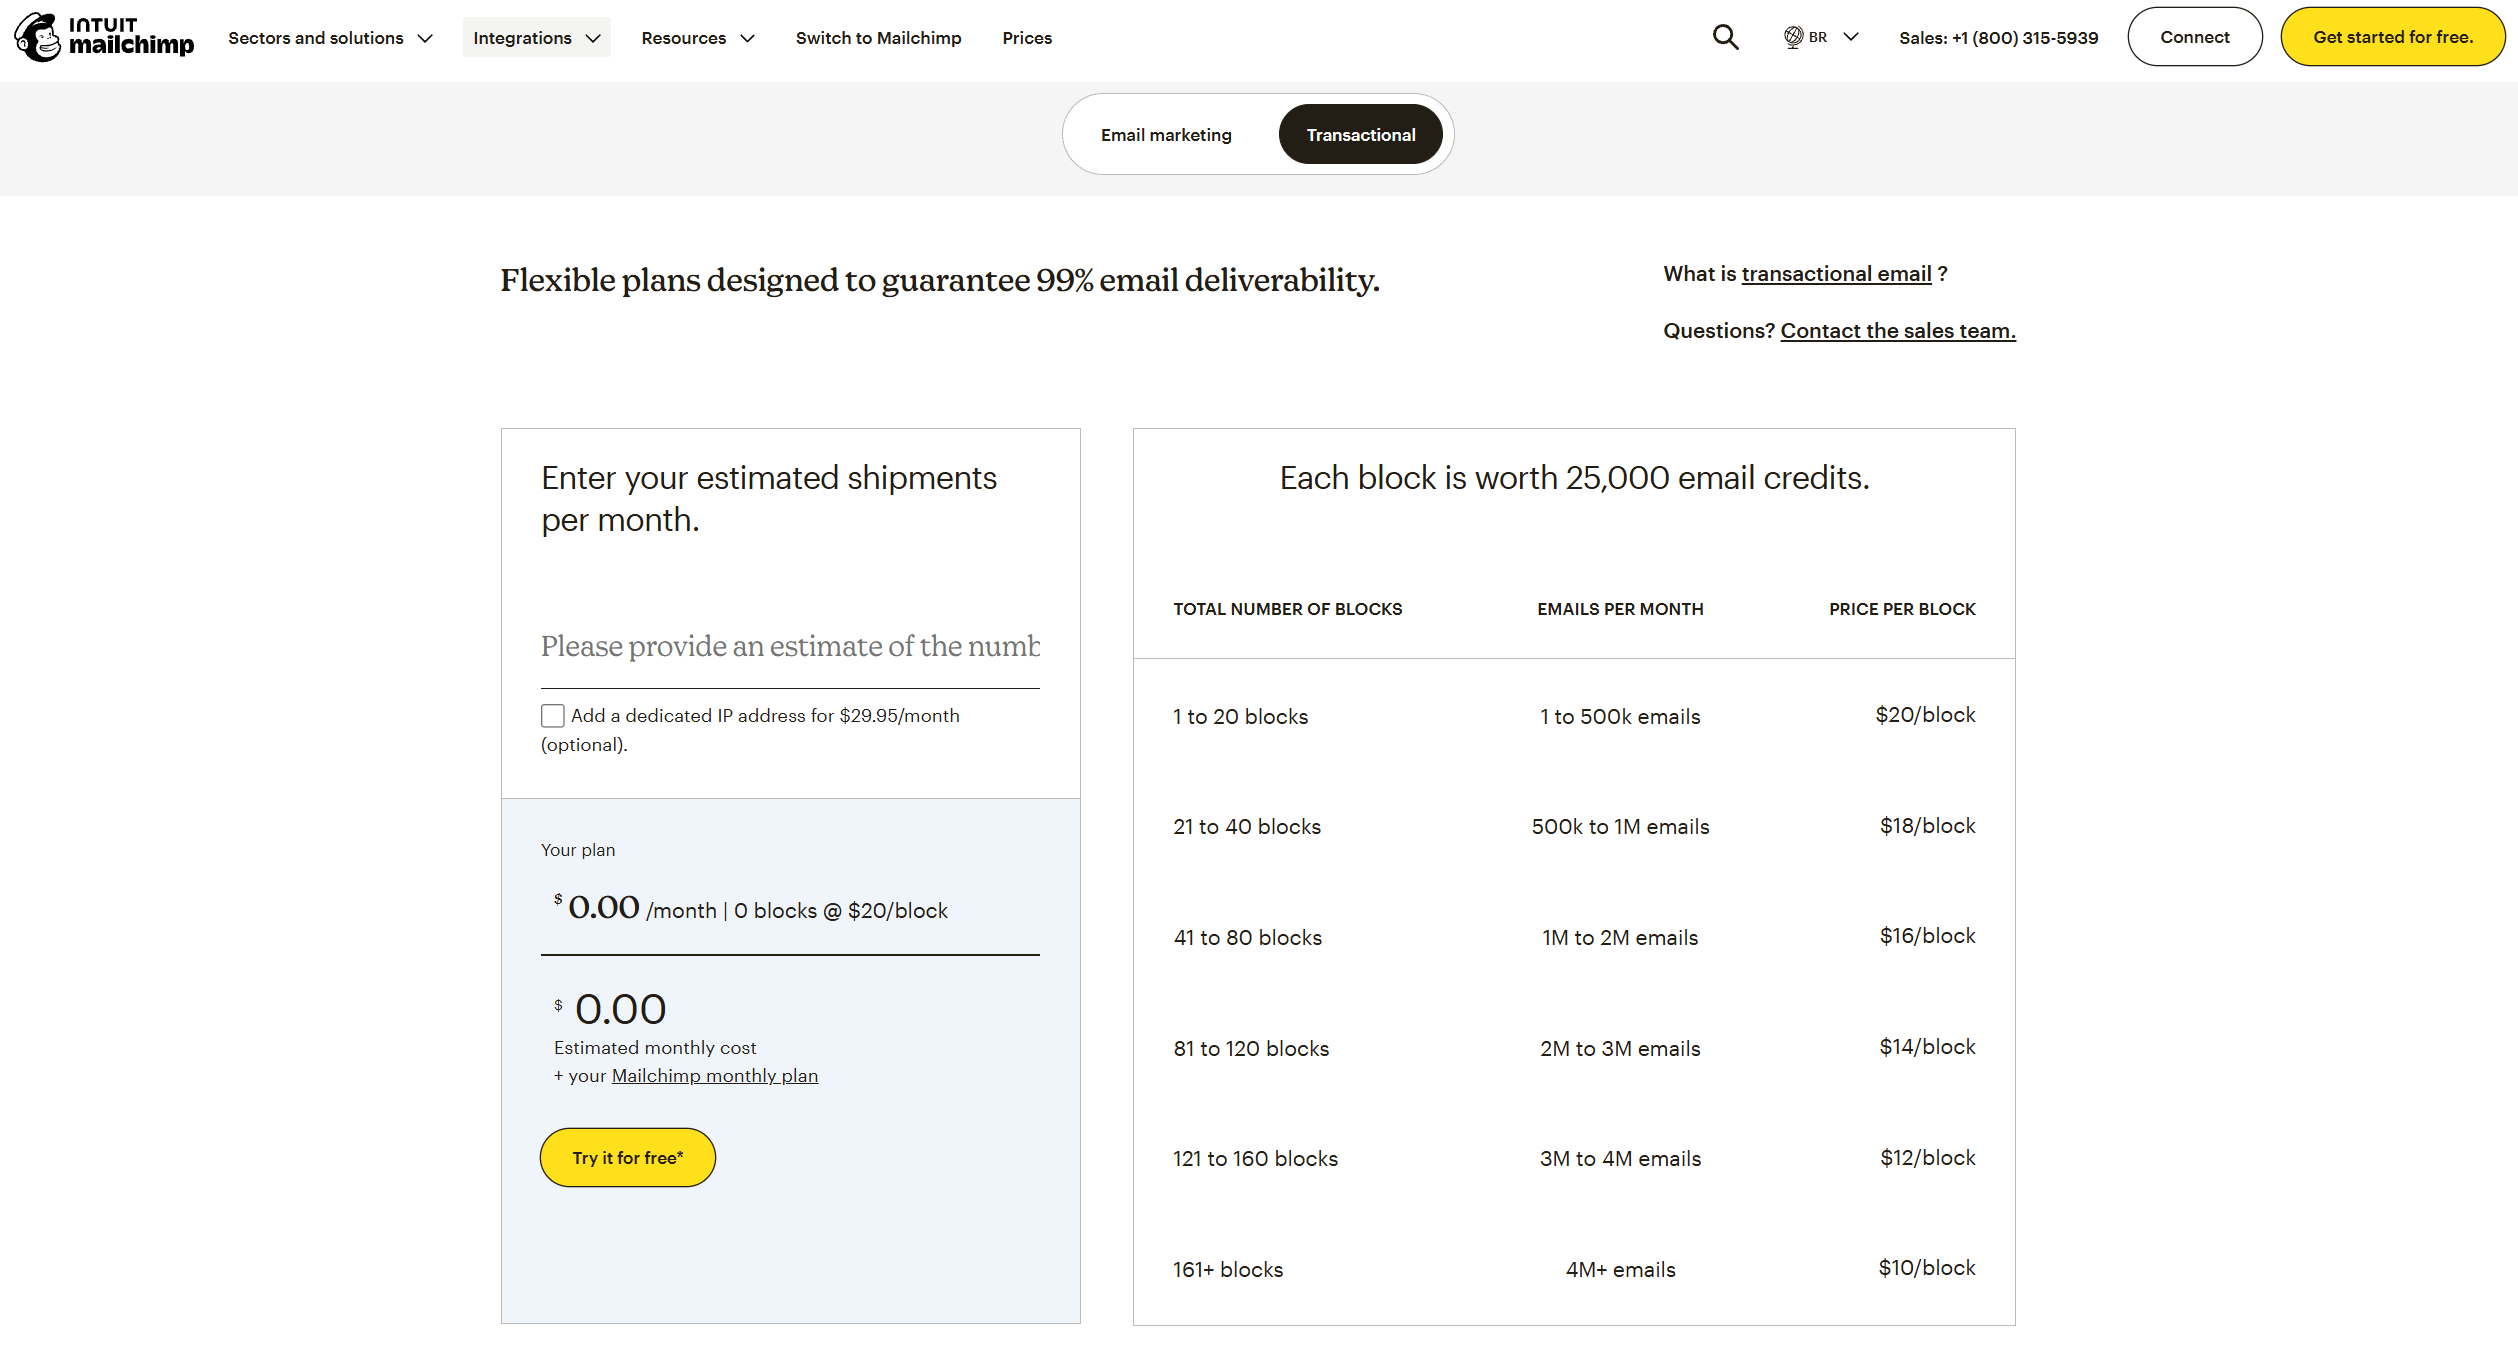This screenshot has width=2518, height=1349.
Task: Click the '$16/block' price cell
Action: pos(1927,935)
